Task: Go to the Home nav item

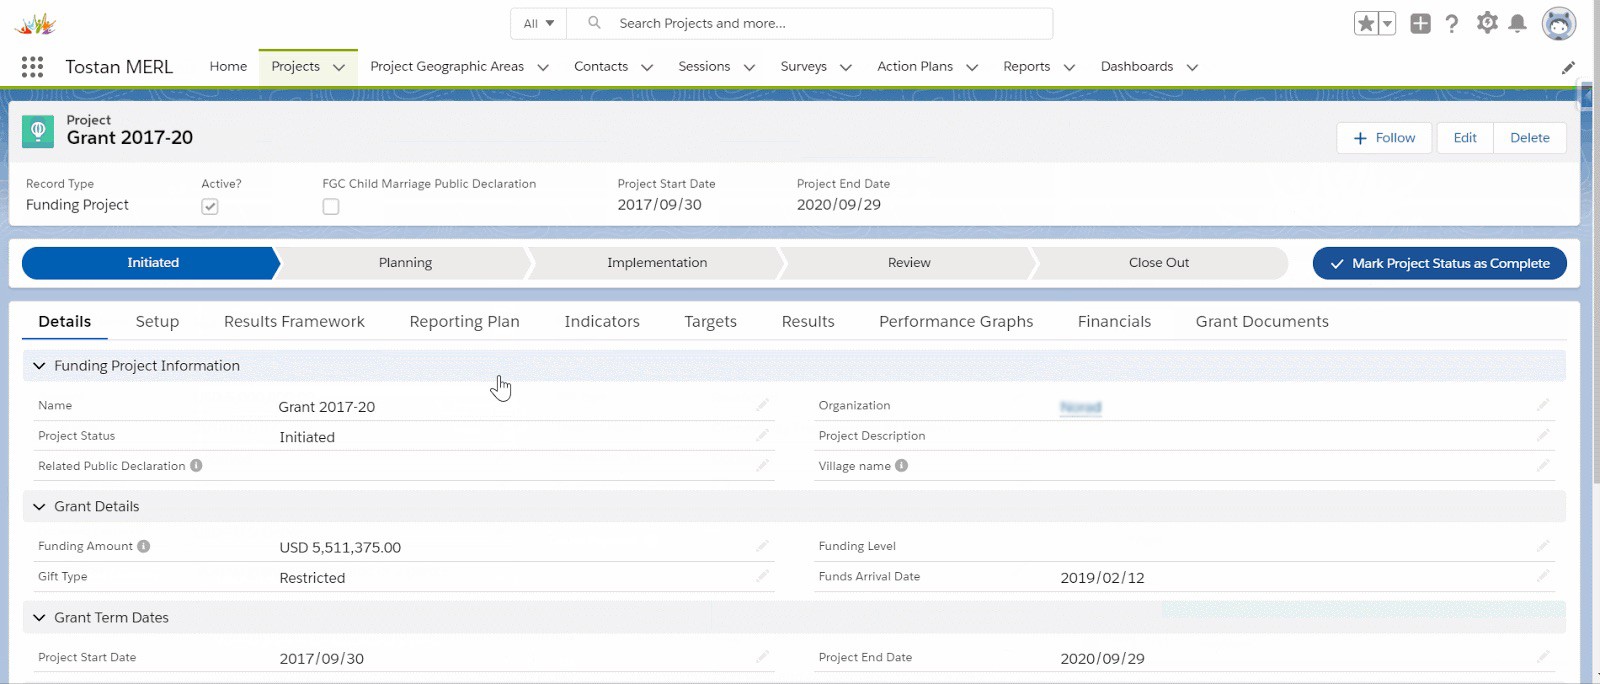Action: [x=228, y=66]
